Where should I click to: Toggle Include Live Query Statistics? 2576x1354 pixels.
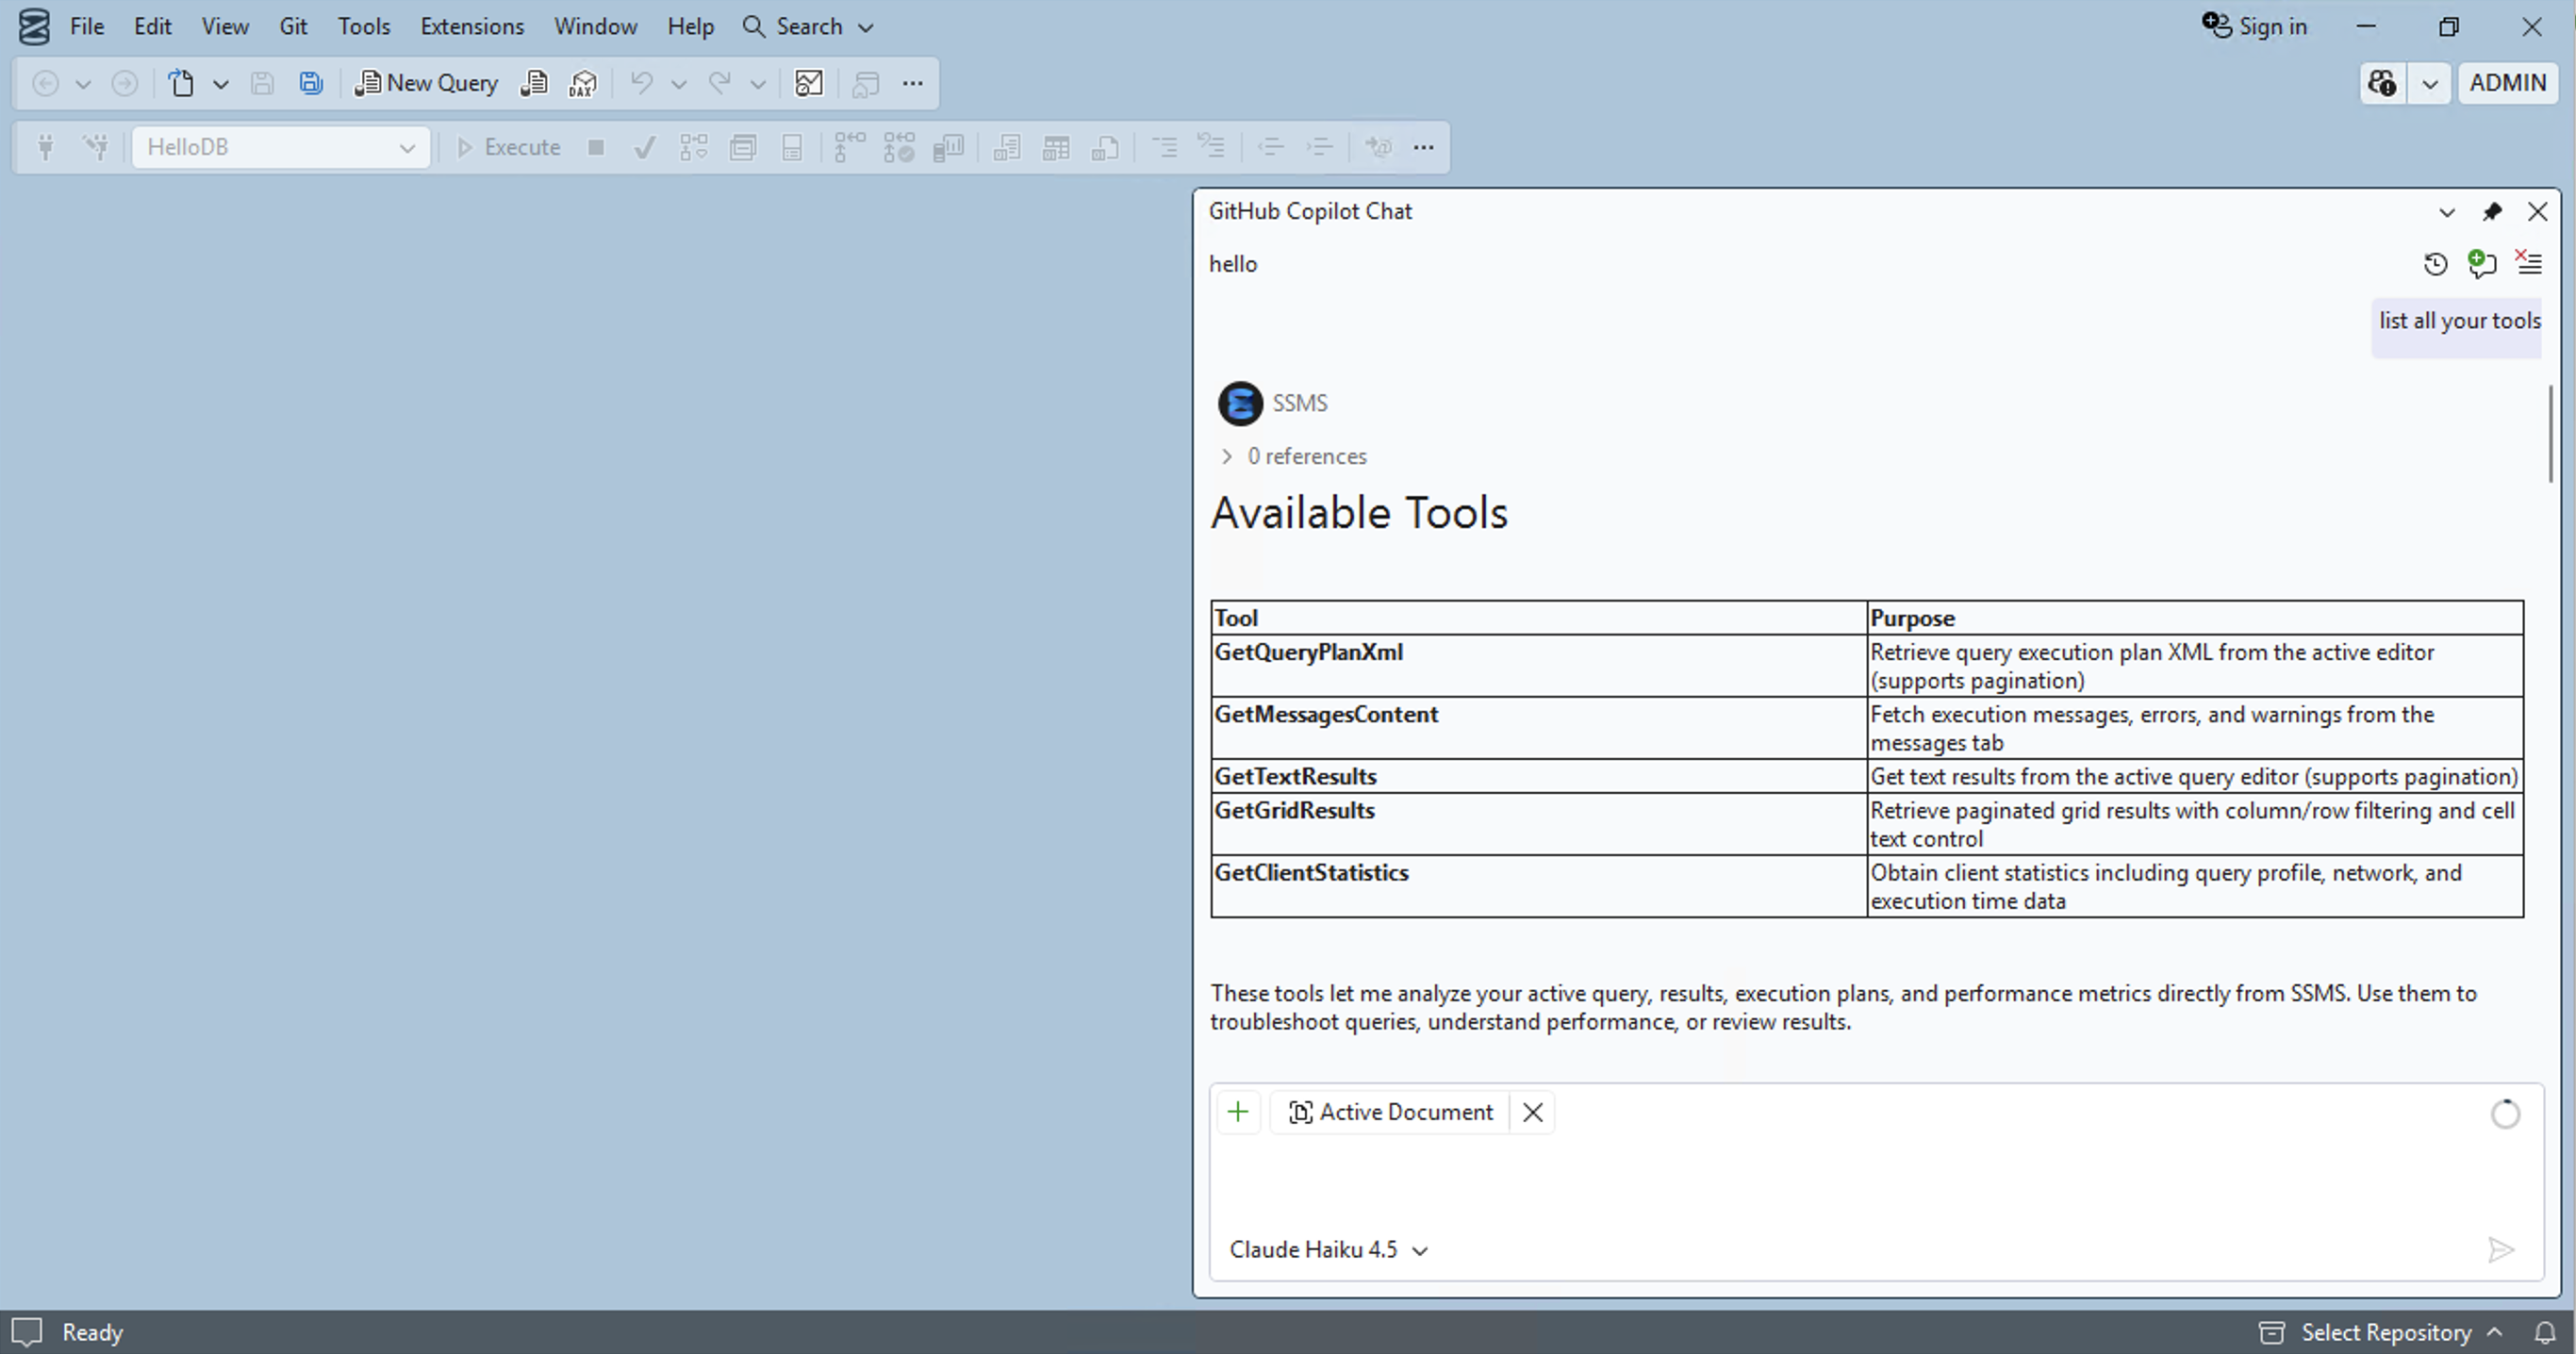pos(899,147)
